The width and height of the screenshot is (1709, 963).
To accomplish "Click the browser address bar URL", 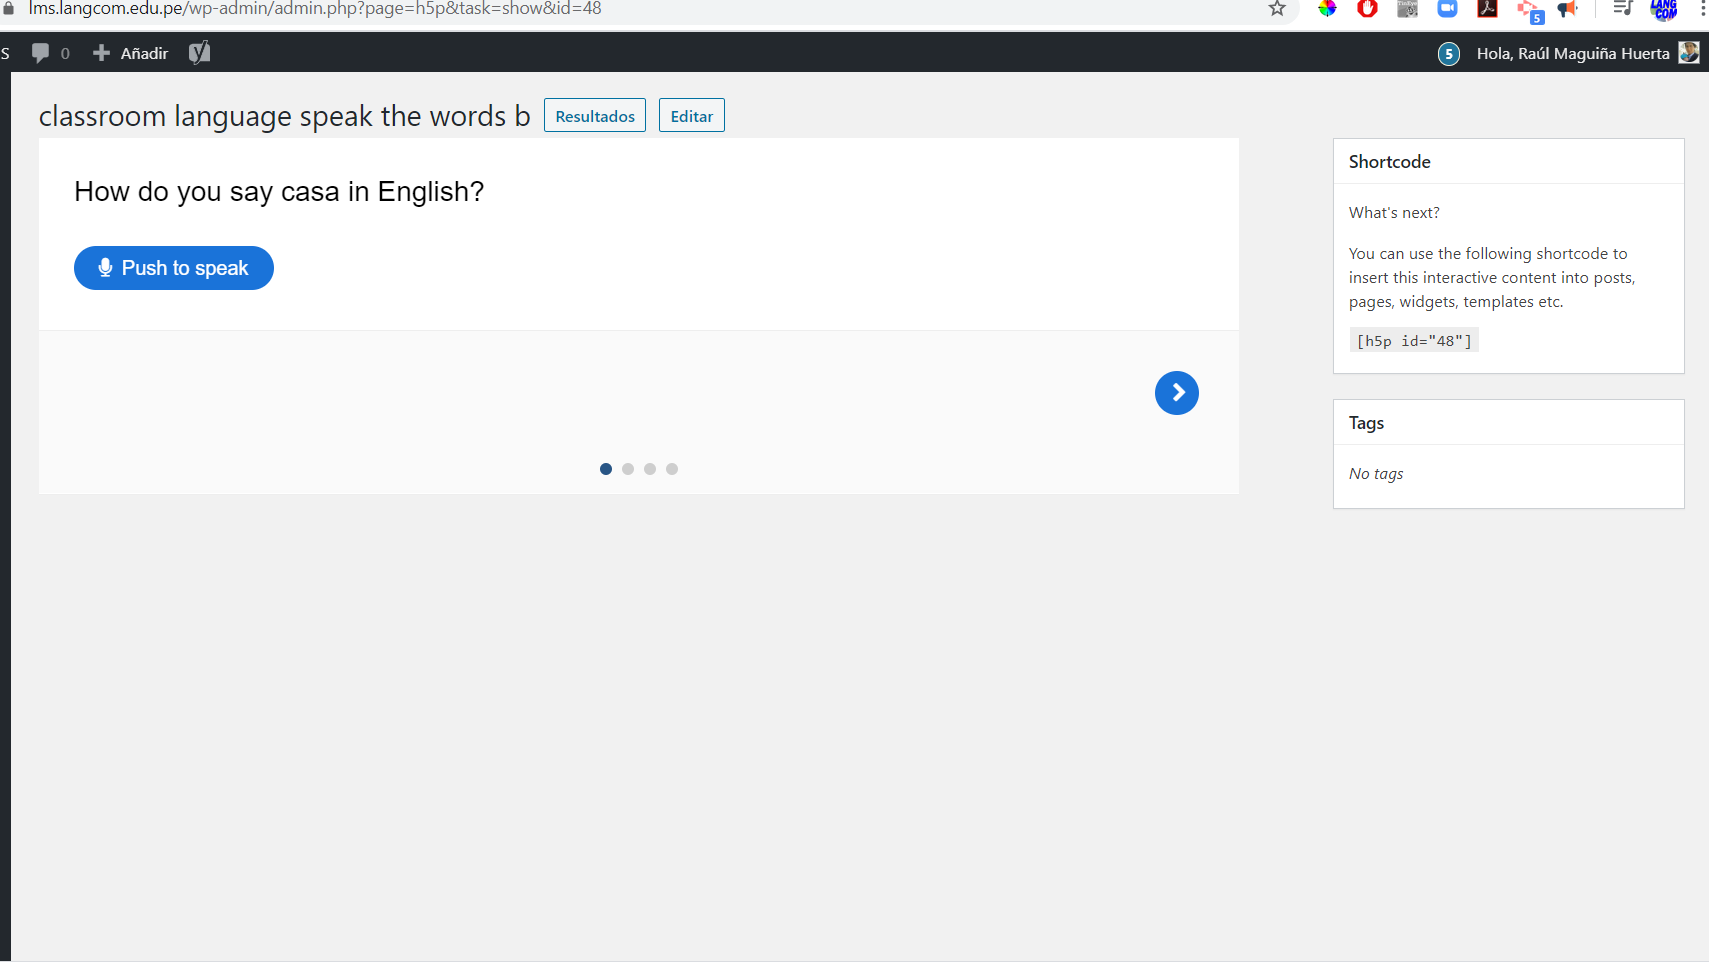I will pyautogui.click(x=315, y=9).
